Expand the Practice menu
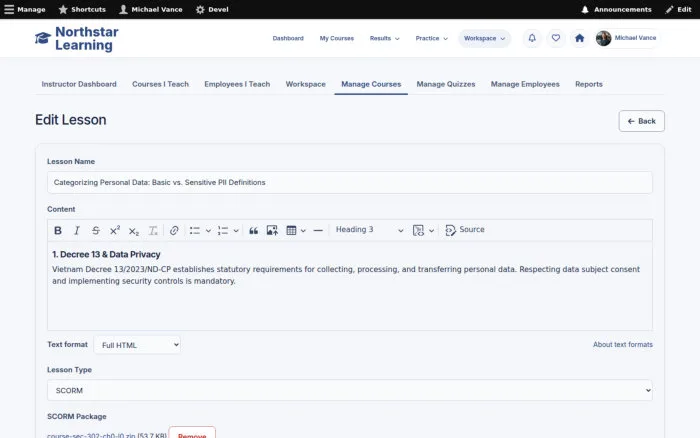 [431, 38]
